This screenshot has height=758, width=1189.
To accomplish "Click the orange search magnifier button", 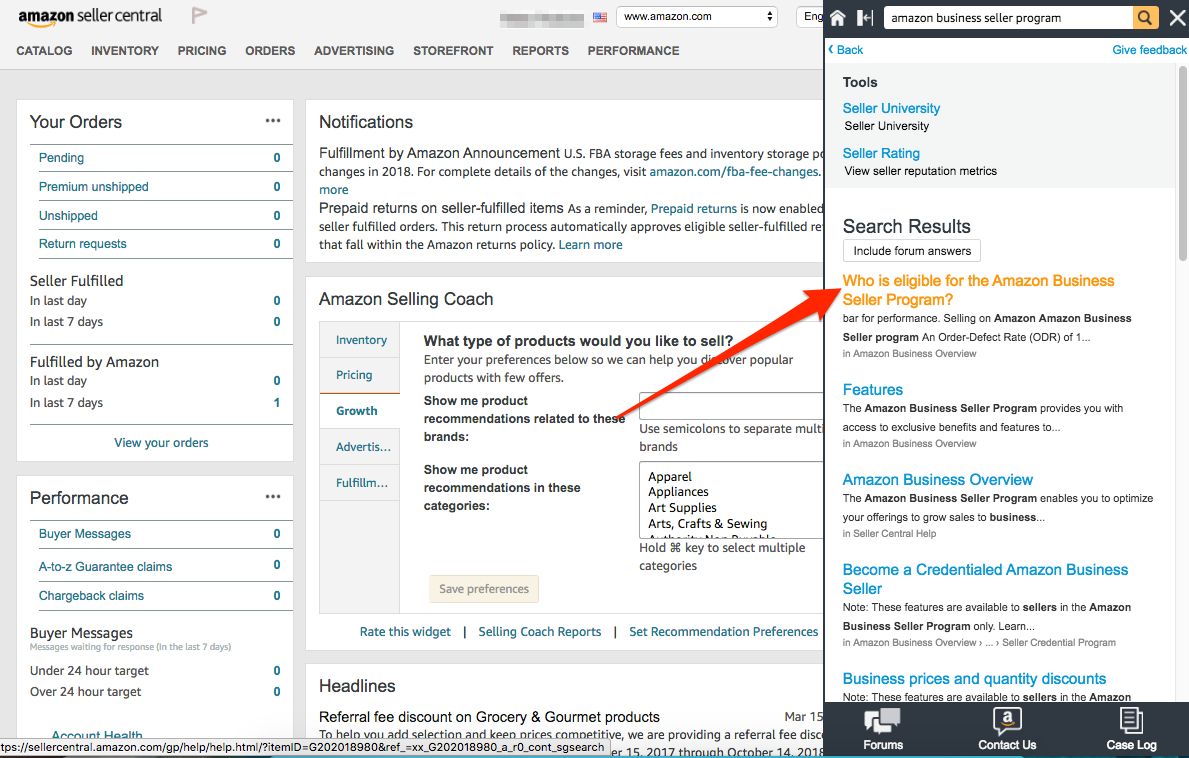I will [x=1146, y=17].
